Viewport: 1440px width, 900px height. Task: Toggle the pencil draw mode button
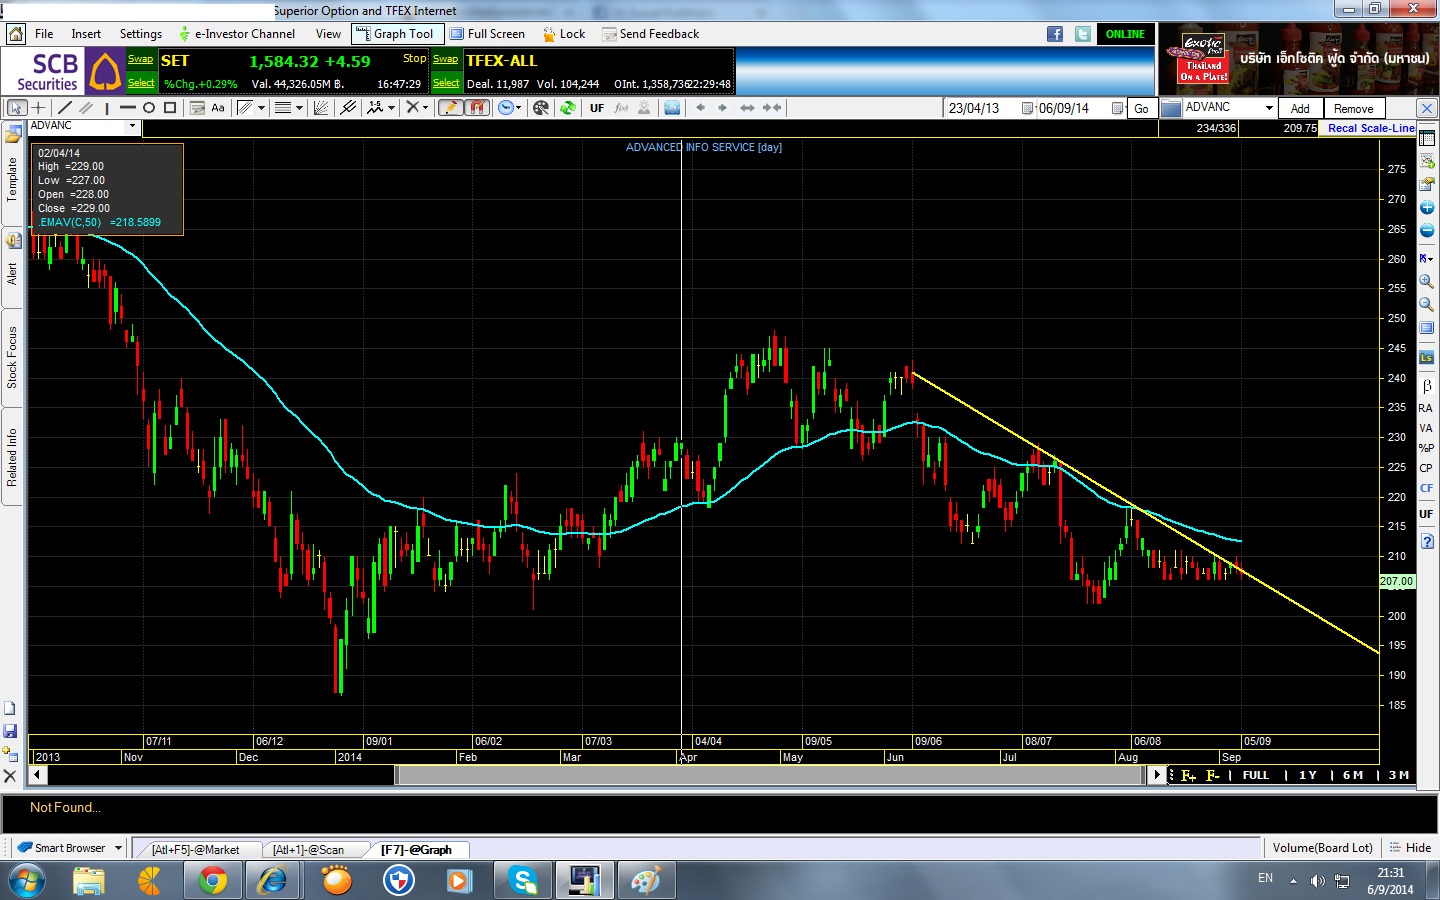click(450, 108)
